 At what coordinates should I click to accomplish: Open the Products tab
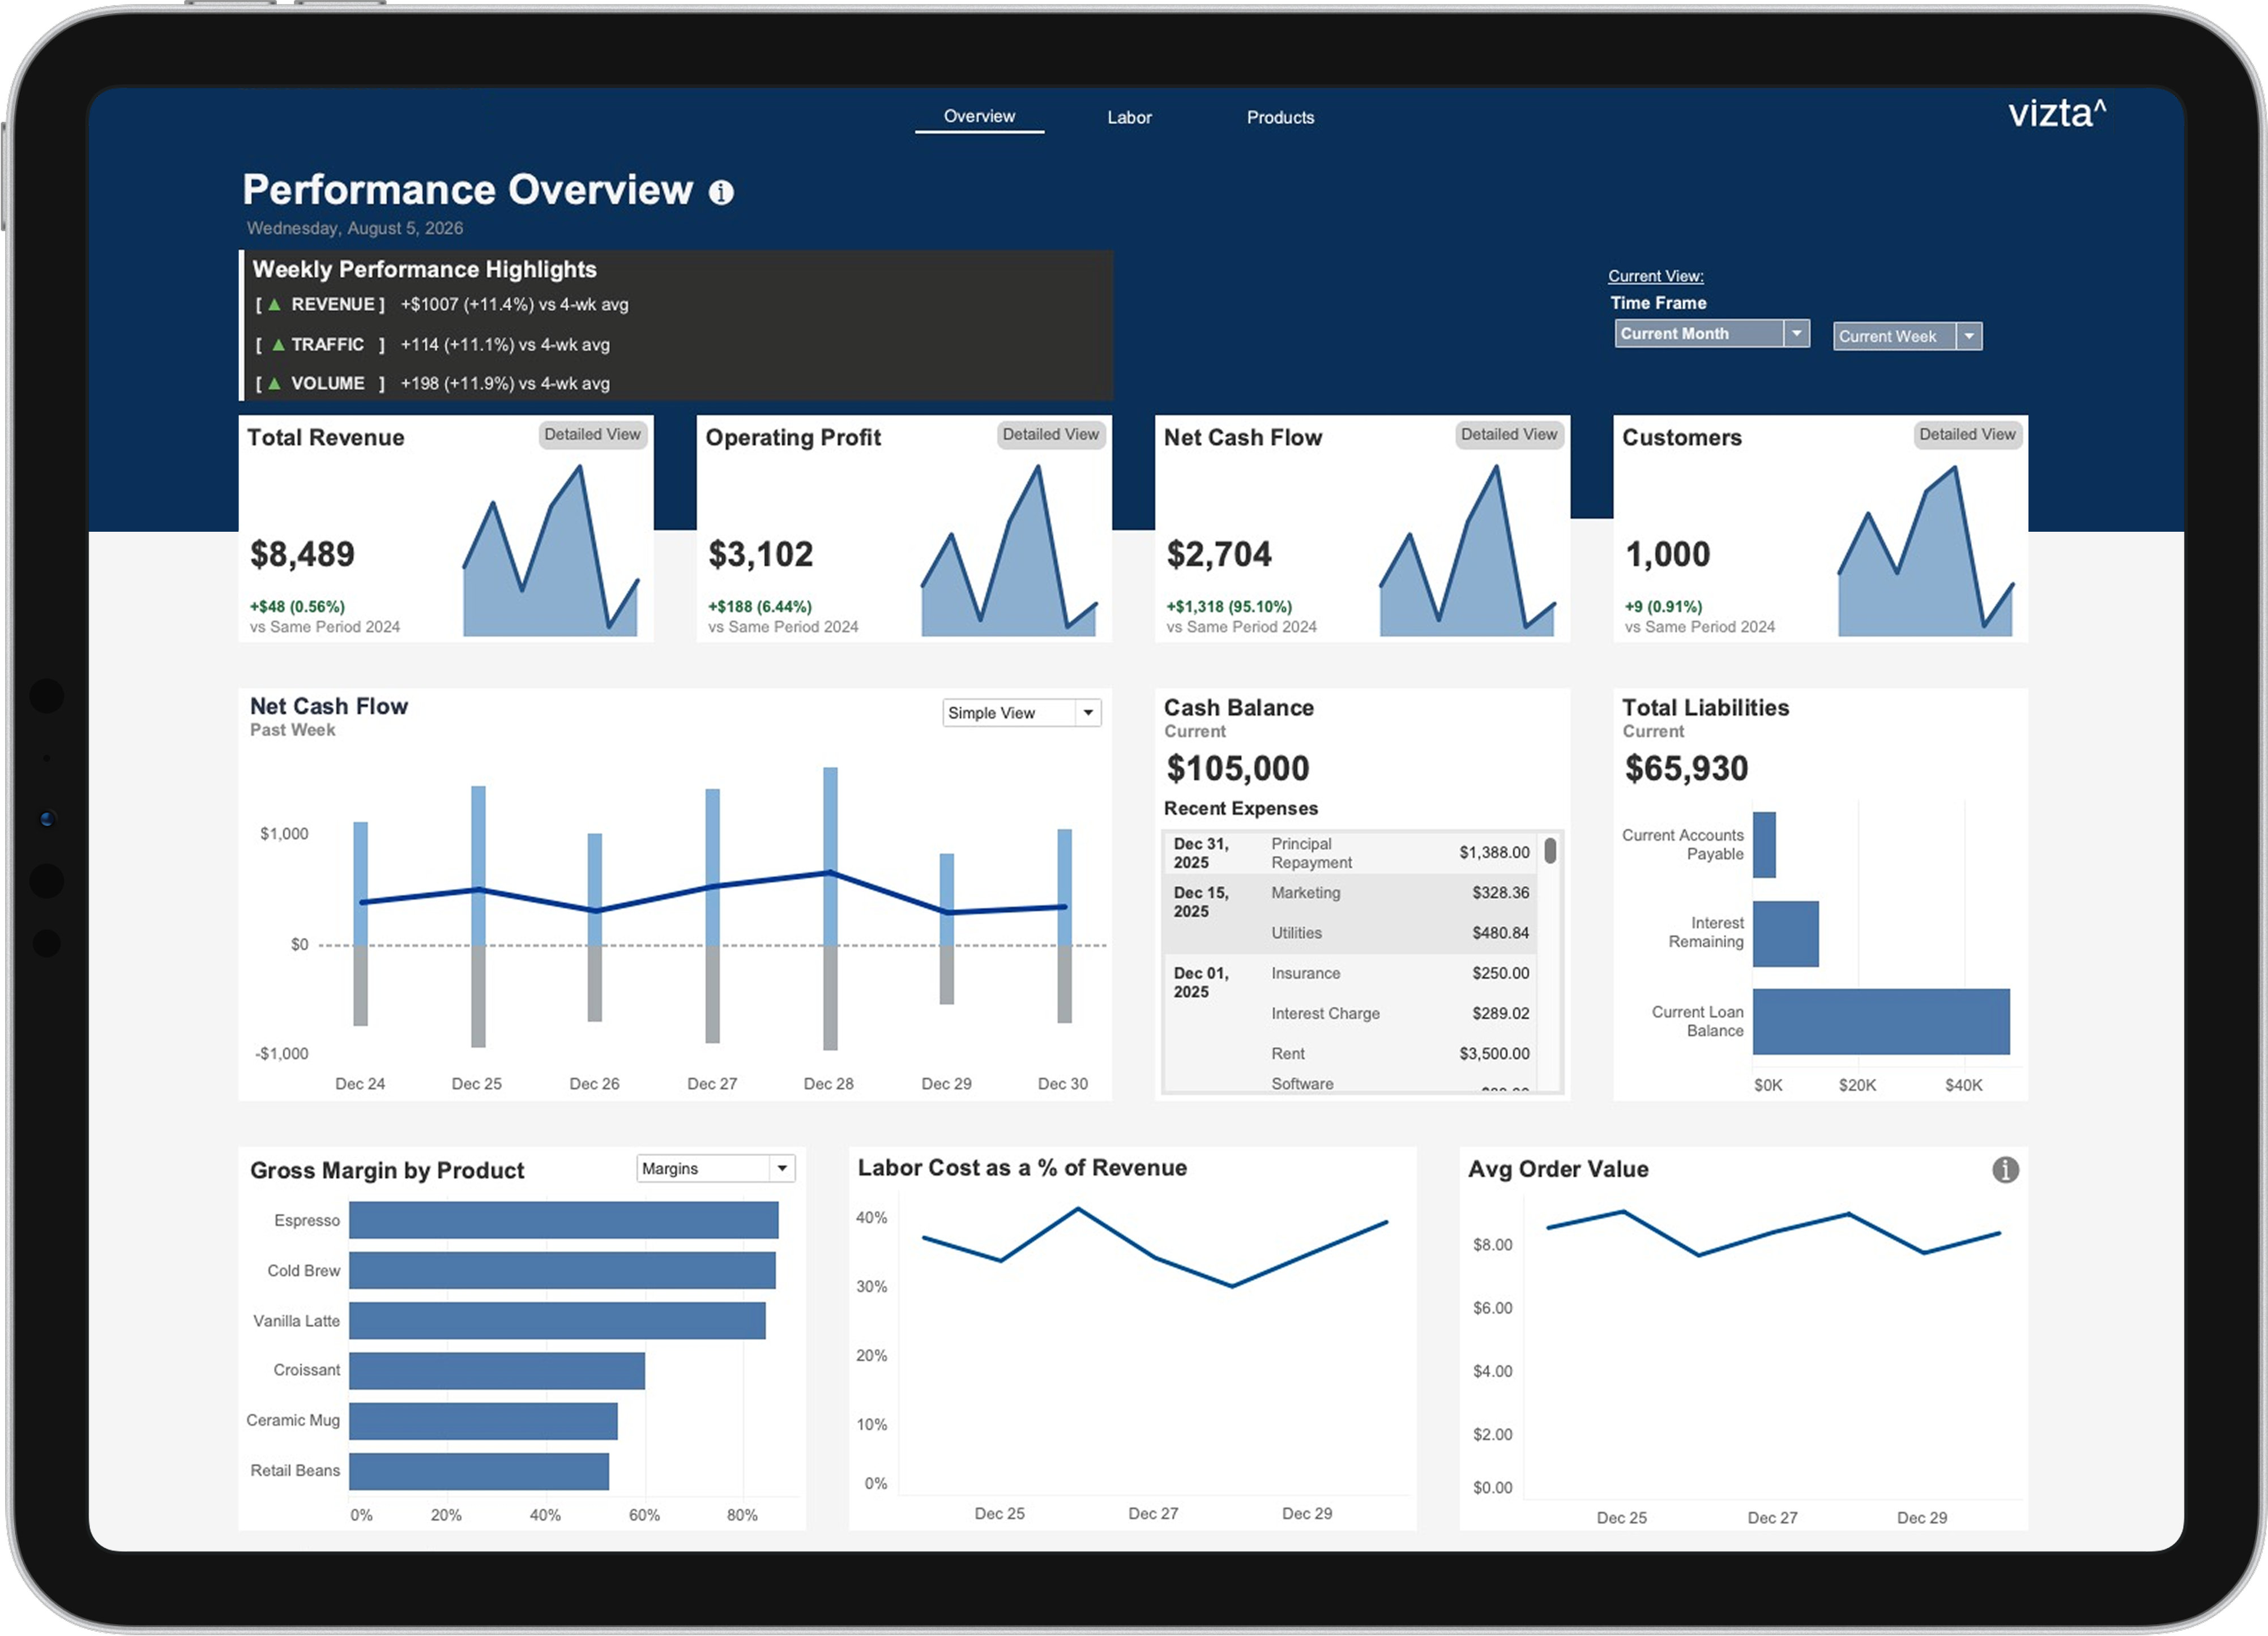coord(1280,117)
